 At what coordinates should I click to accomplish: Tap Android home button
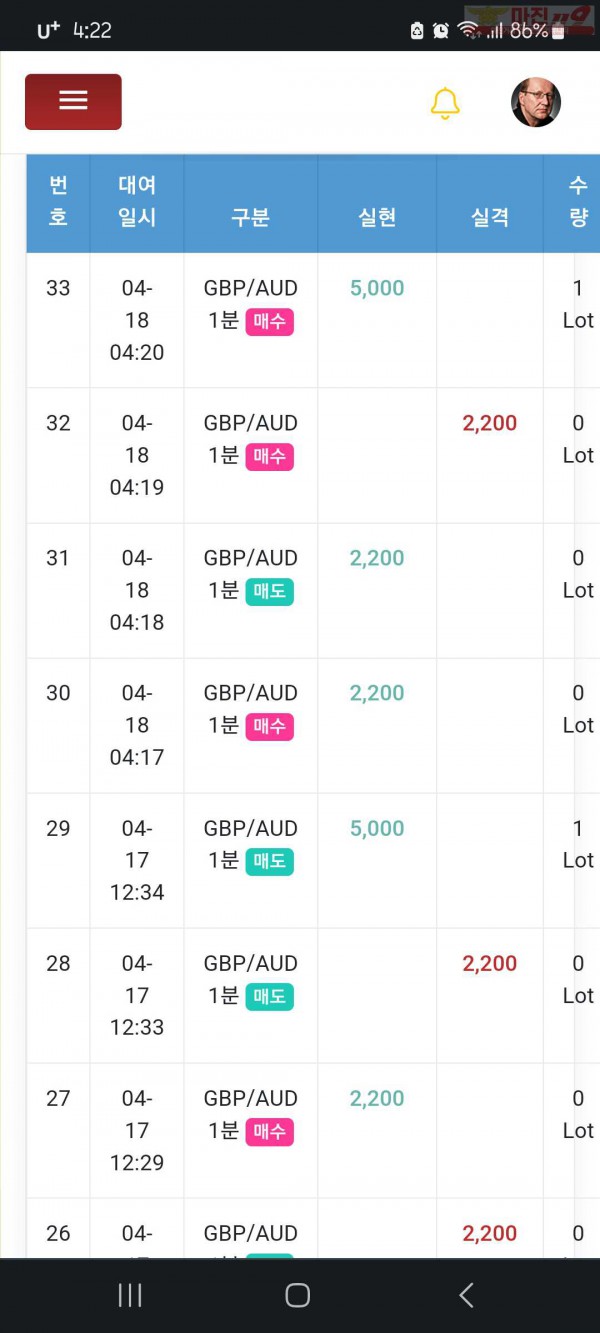(298, 1295)
